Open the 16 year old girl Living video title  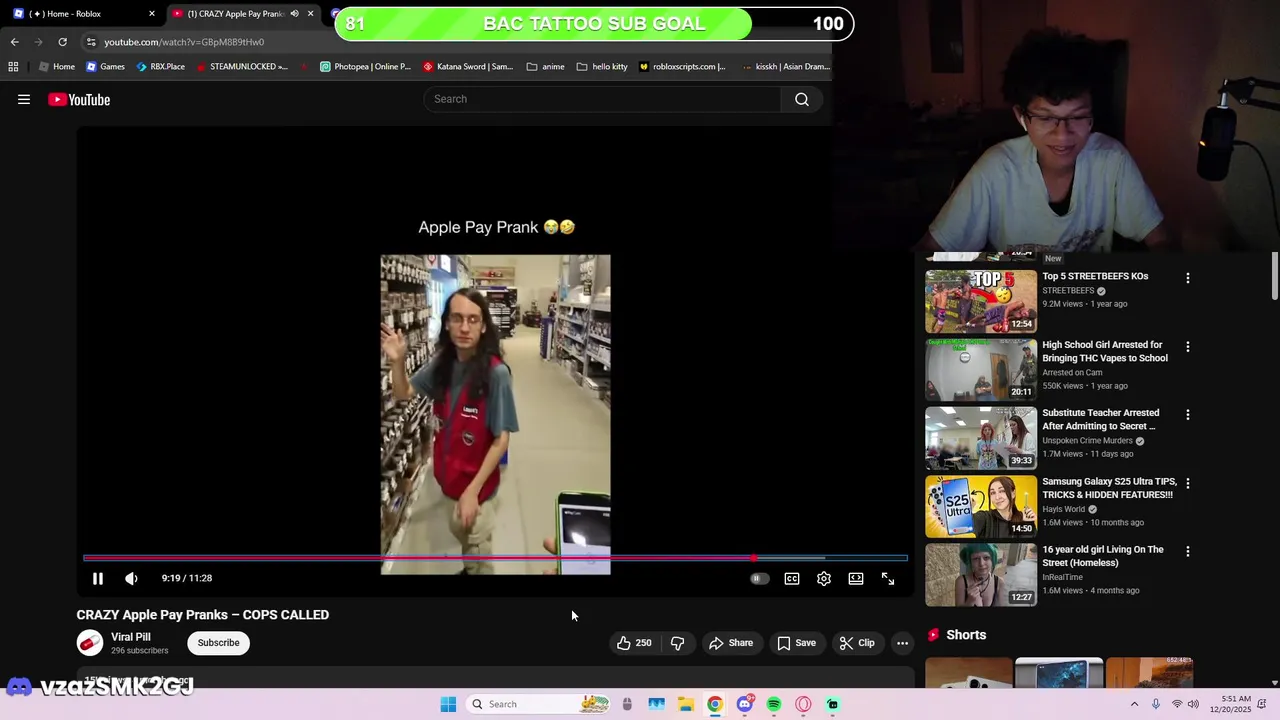tap(1103, 556)
